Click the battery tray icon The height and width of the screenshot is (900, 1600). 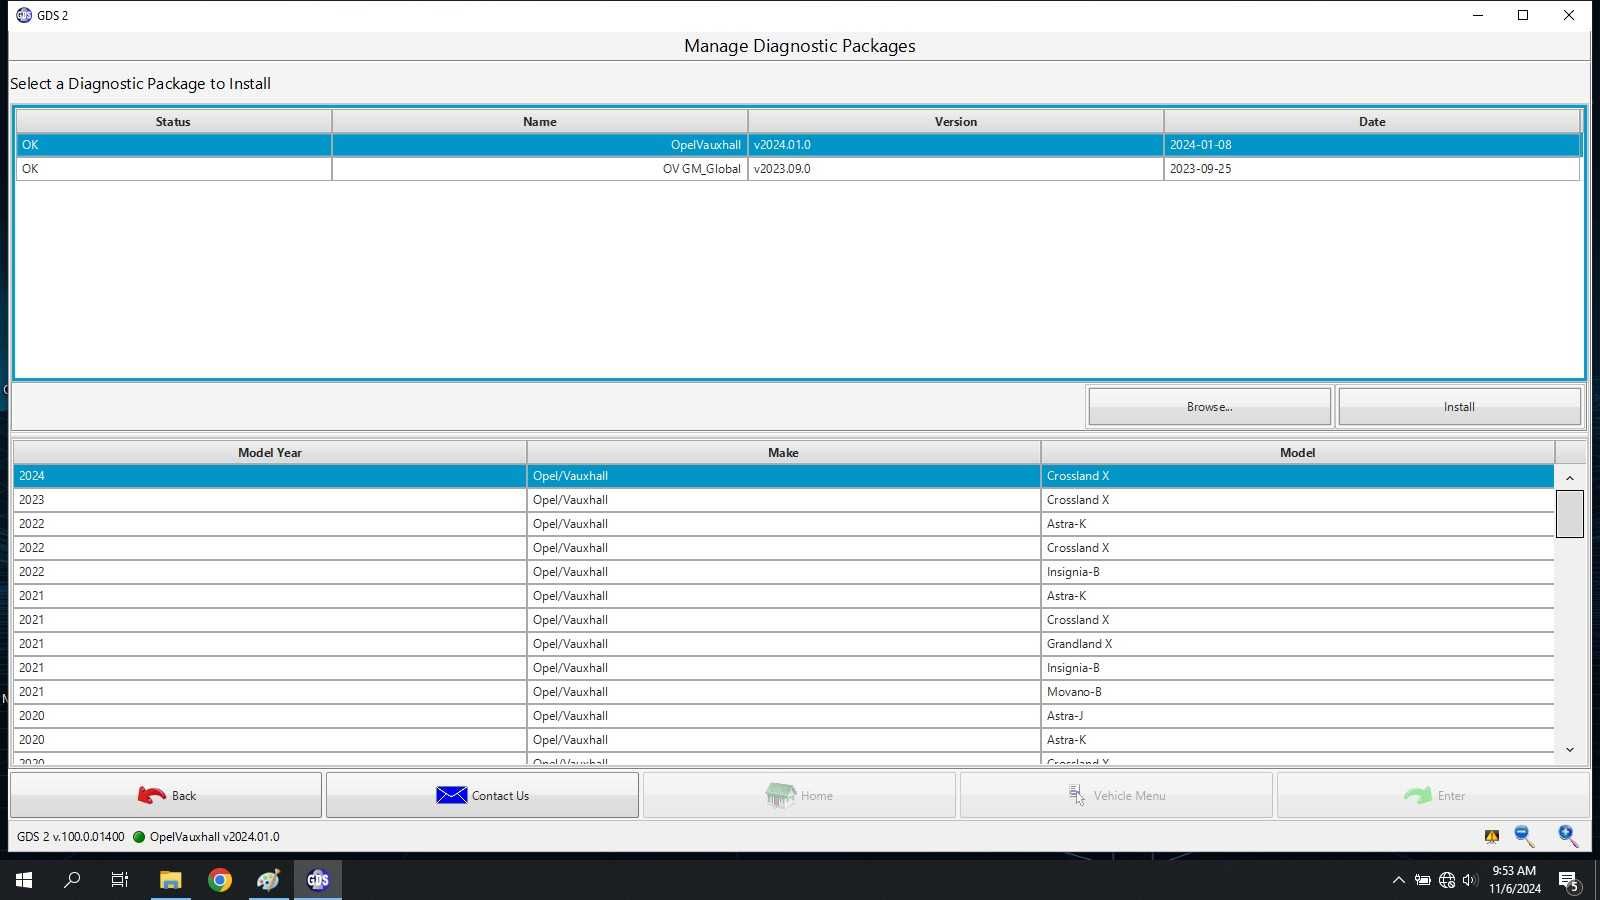coord(1422,880)
